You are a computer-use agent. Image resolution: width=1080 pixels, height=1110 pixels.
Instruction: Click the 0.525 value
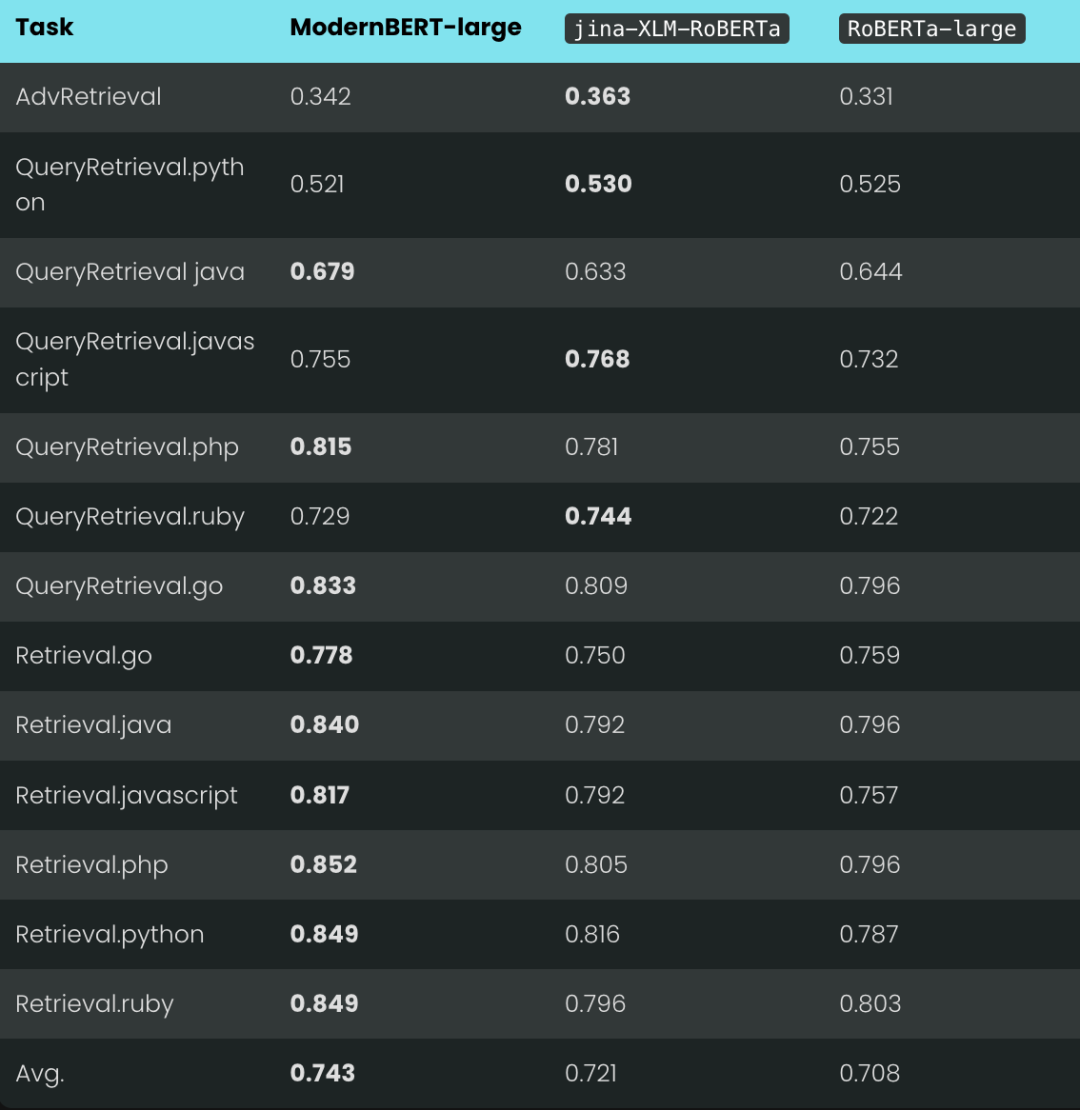tap(870, 184)
